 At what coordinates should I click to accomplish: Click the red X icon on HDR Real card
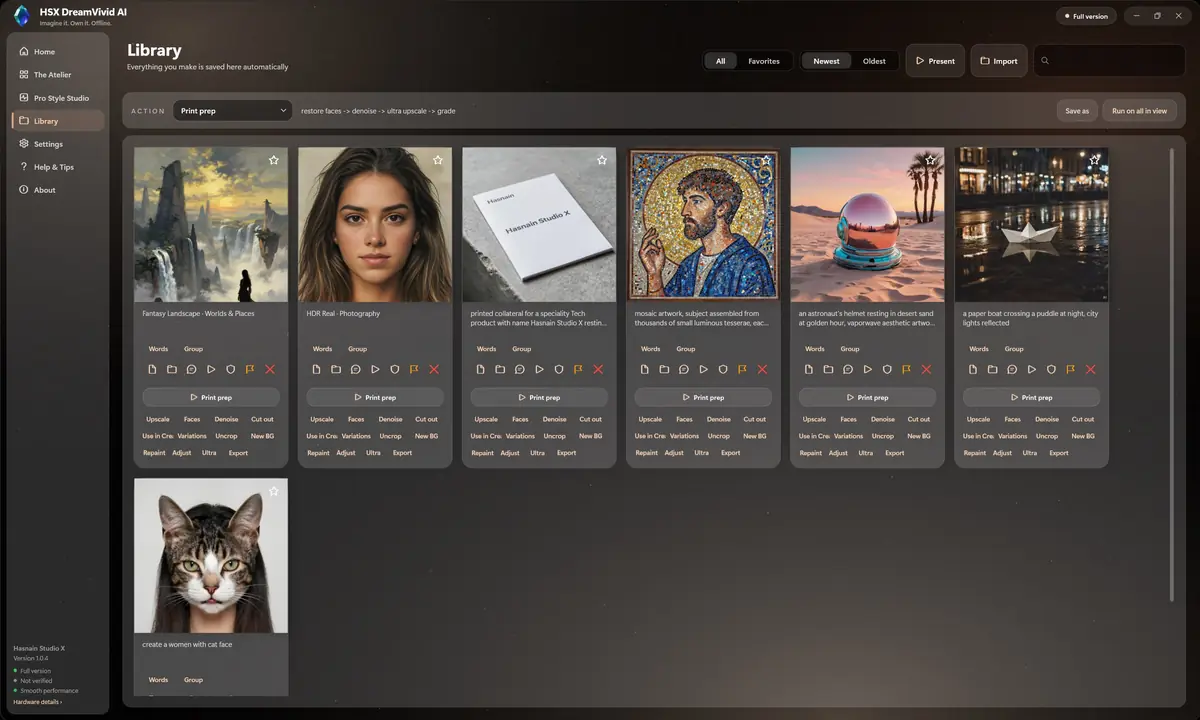coord(434,369)
